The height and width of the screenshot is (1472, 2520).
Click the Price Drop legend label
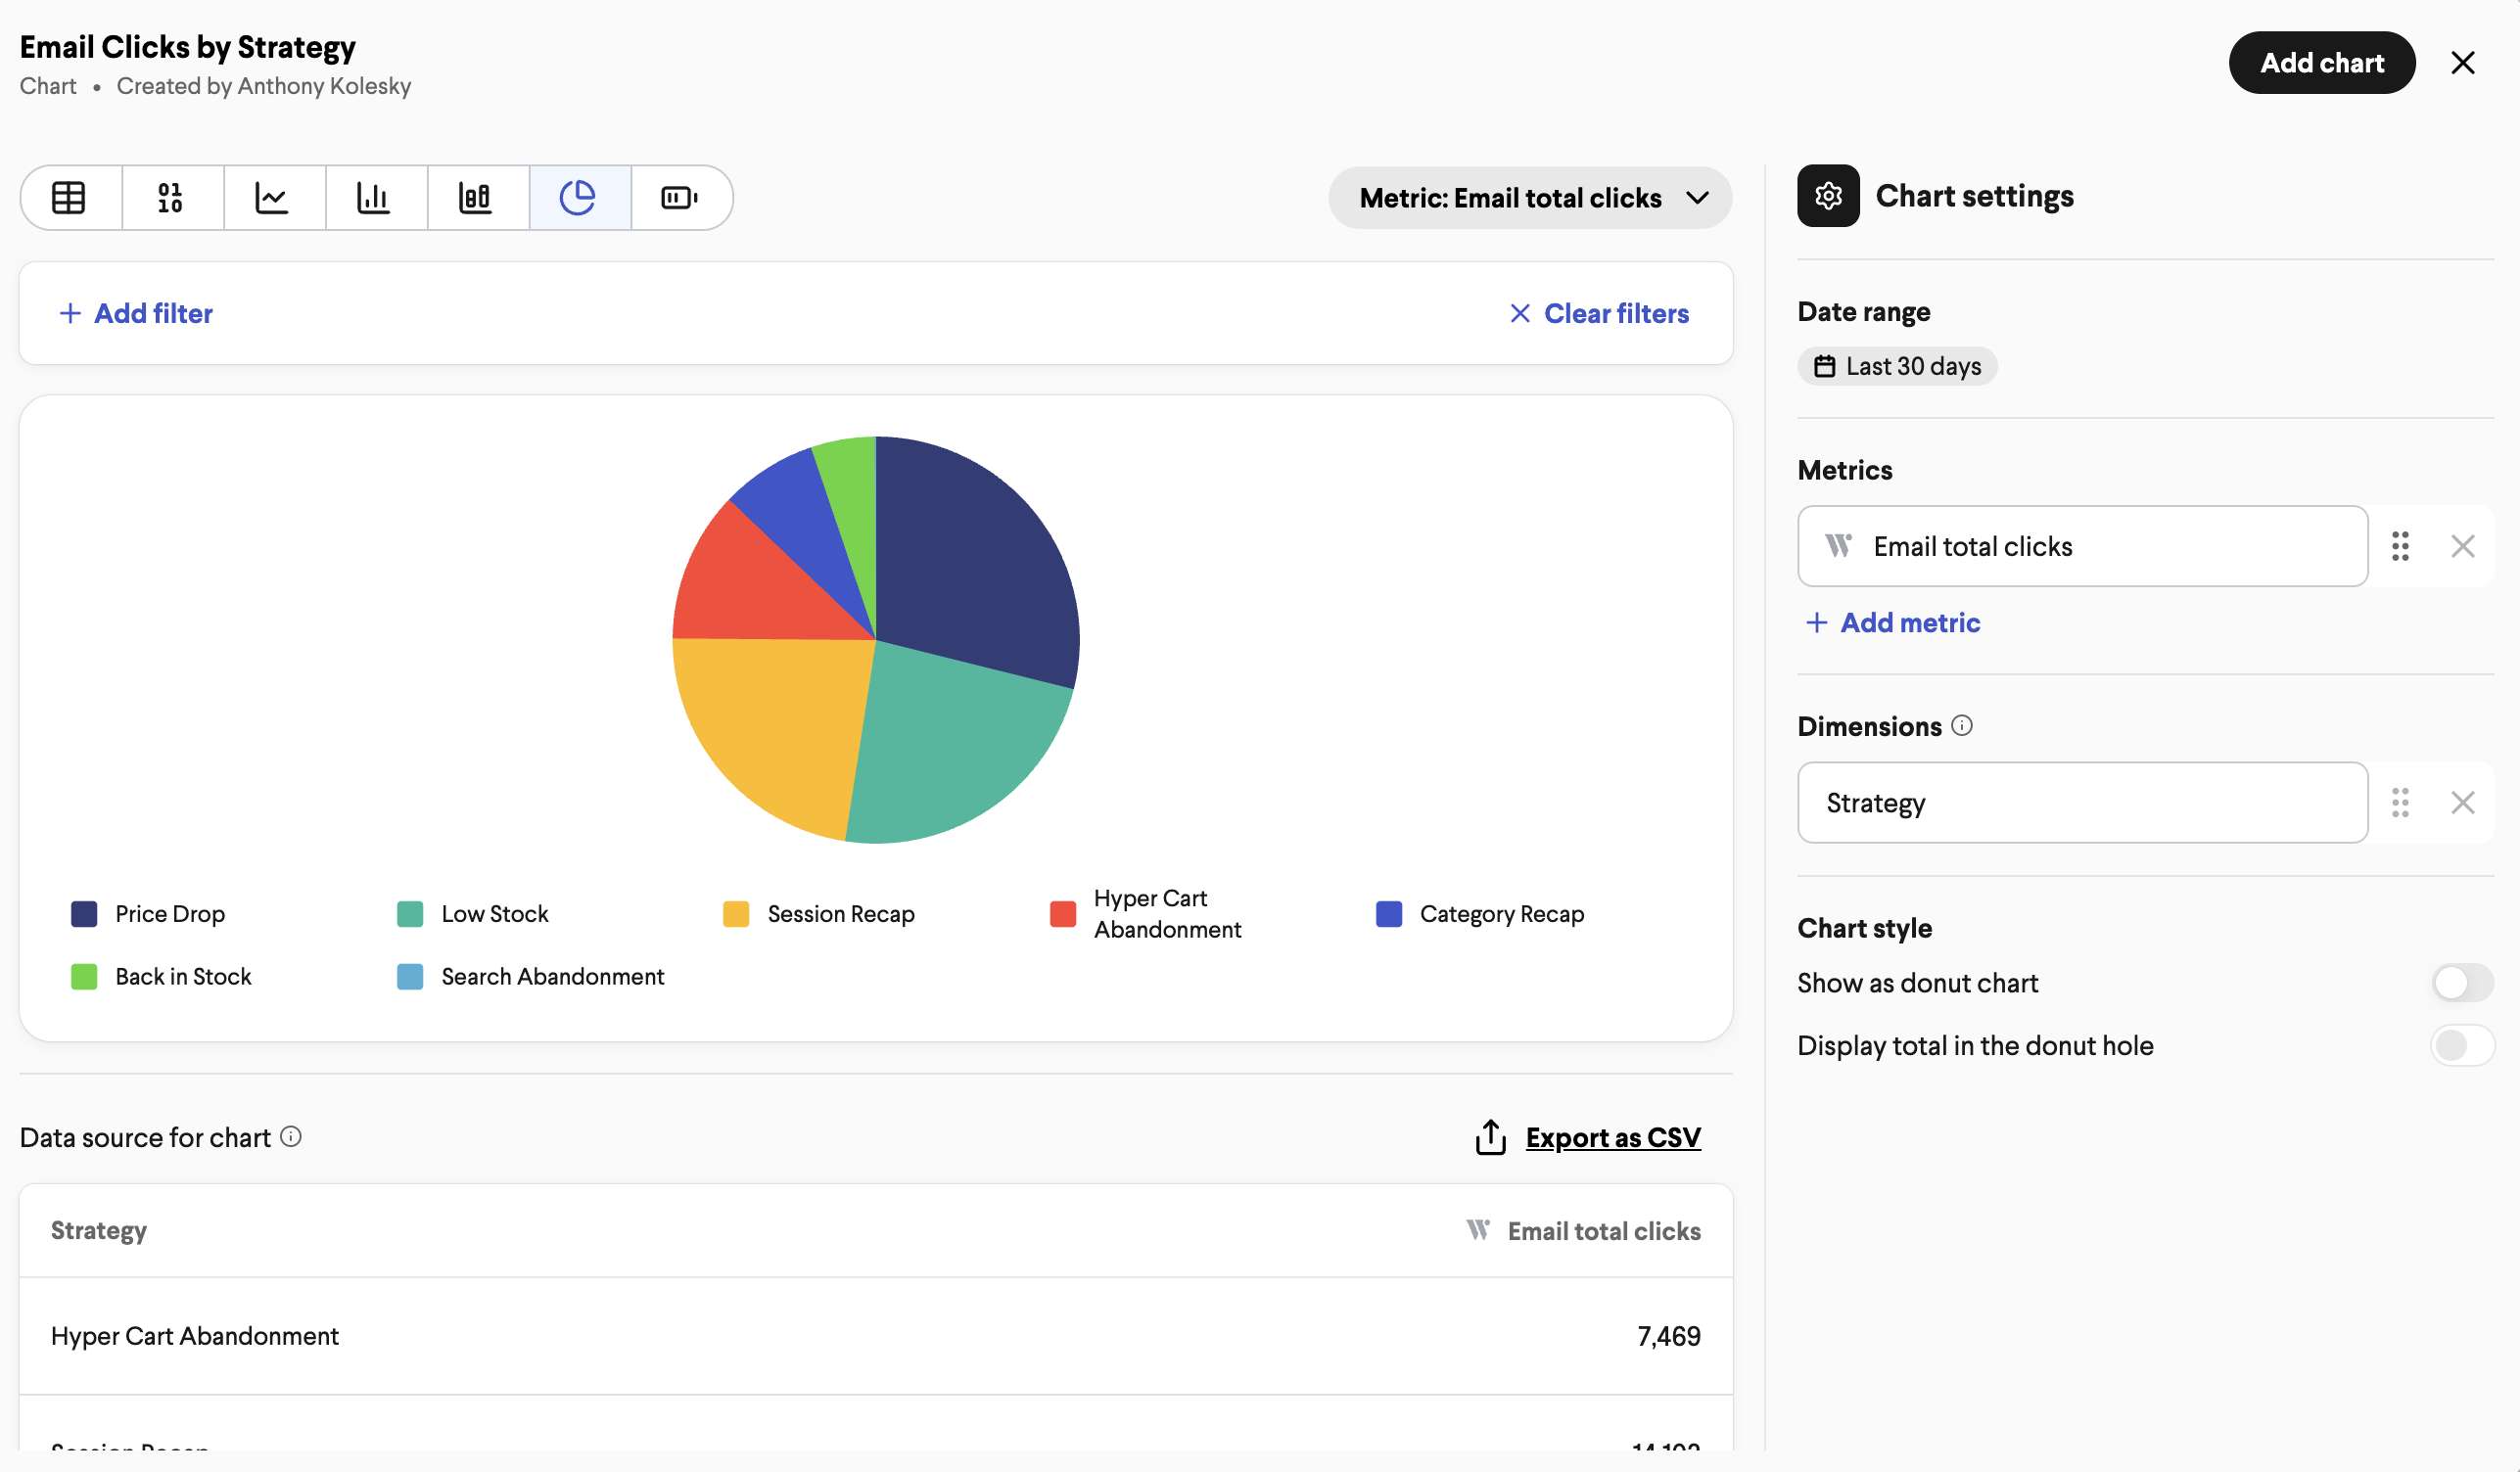[170, 913]
